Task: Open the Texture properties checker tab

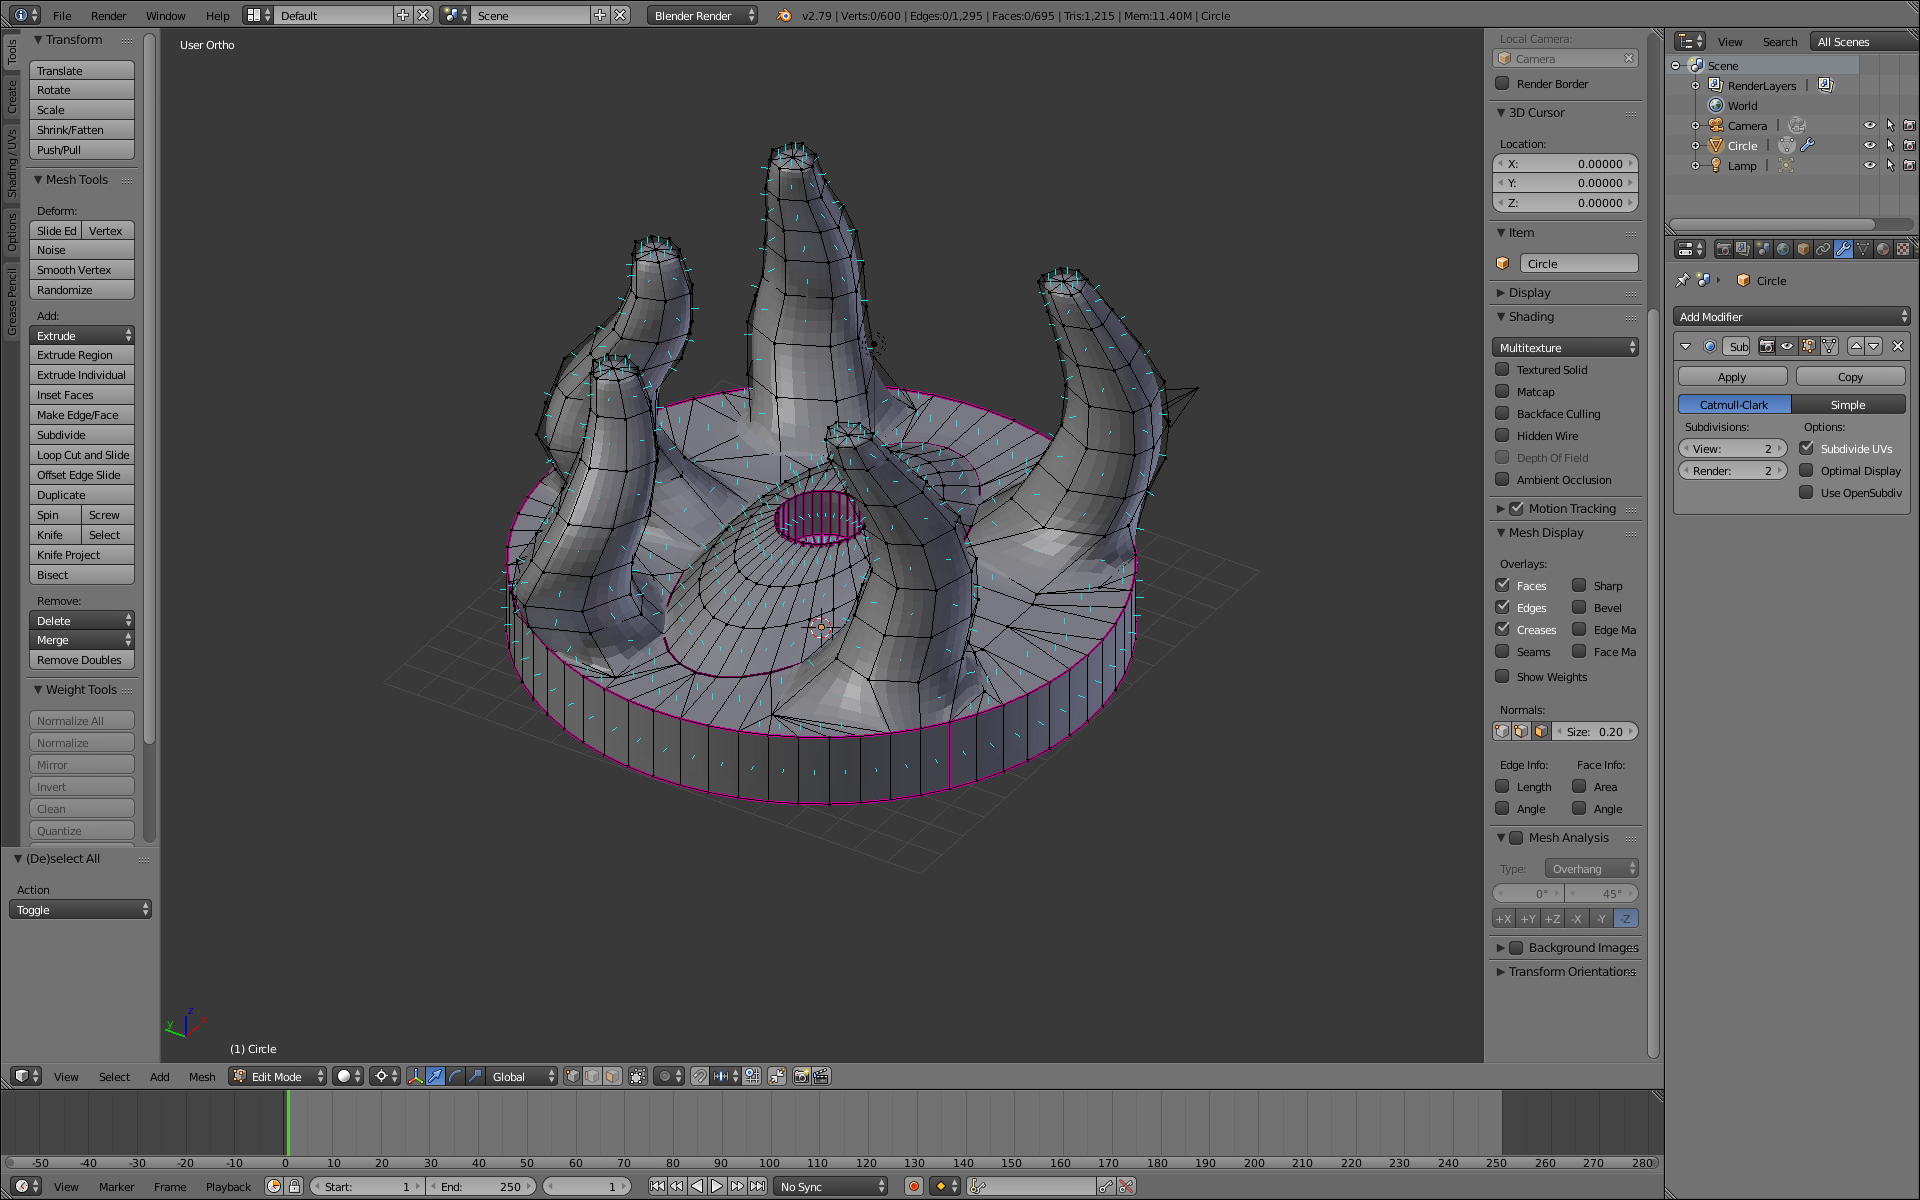Action: point(1903,249)
